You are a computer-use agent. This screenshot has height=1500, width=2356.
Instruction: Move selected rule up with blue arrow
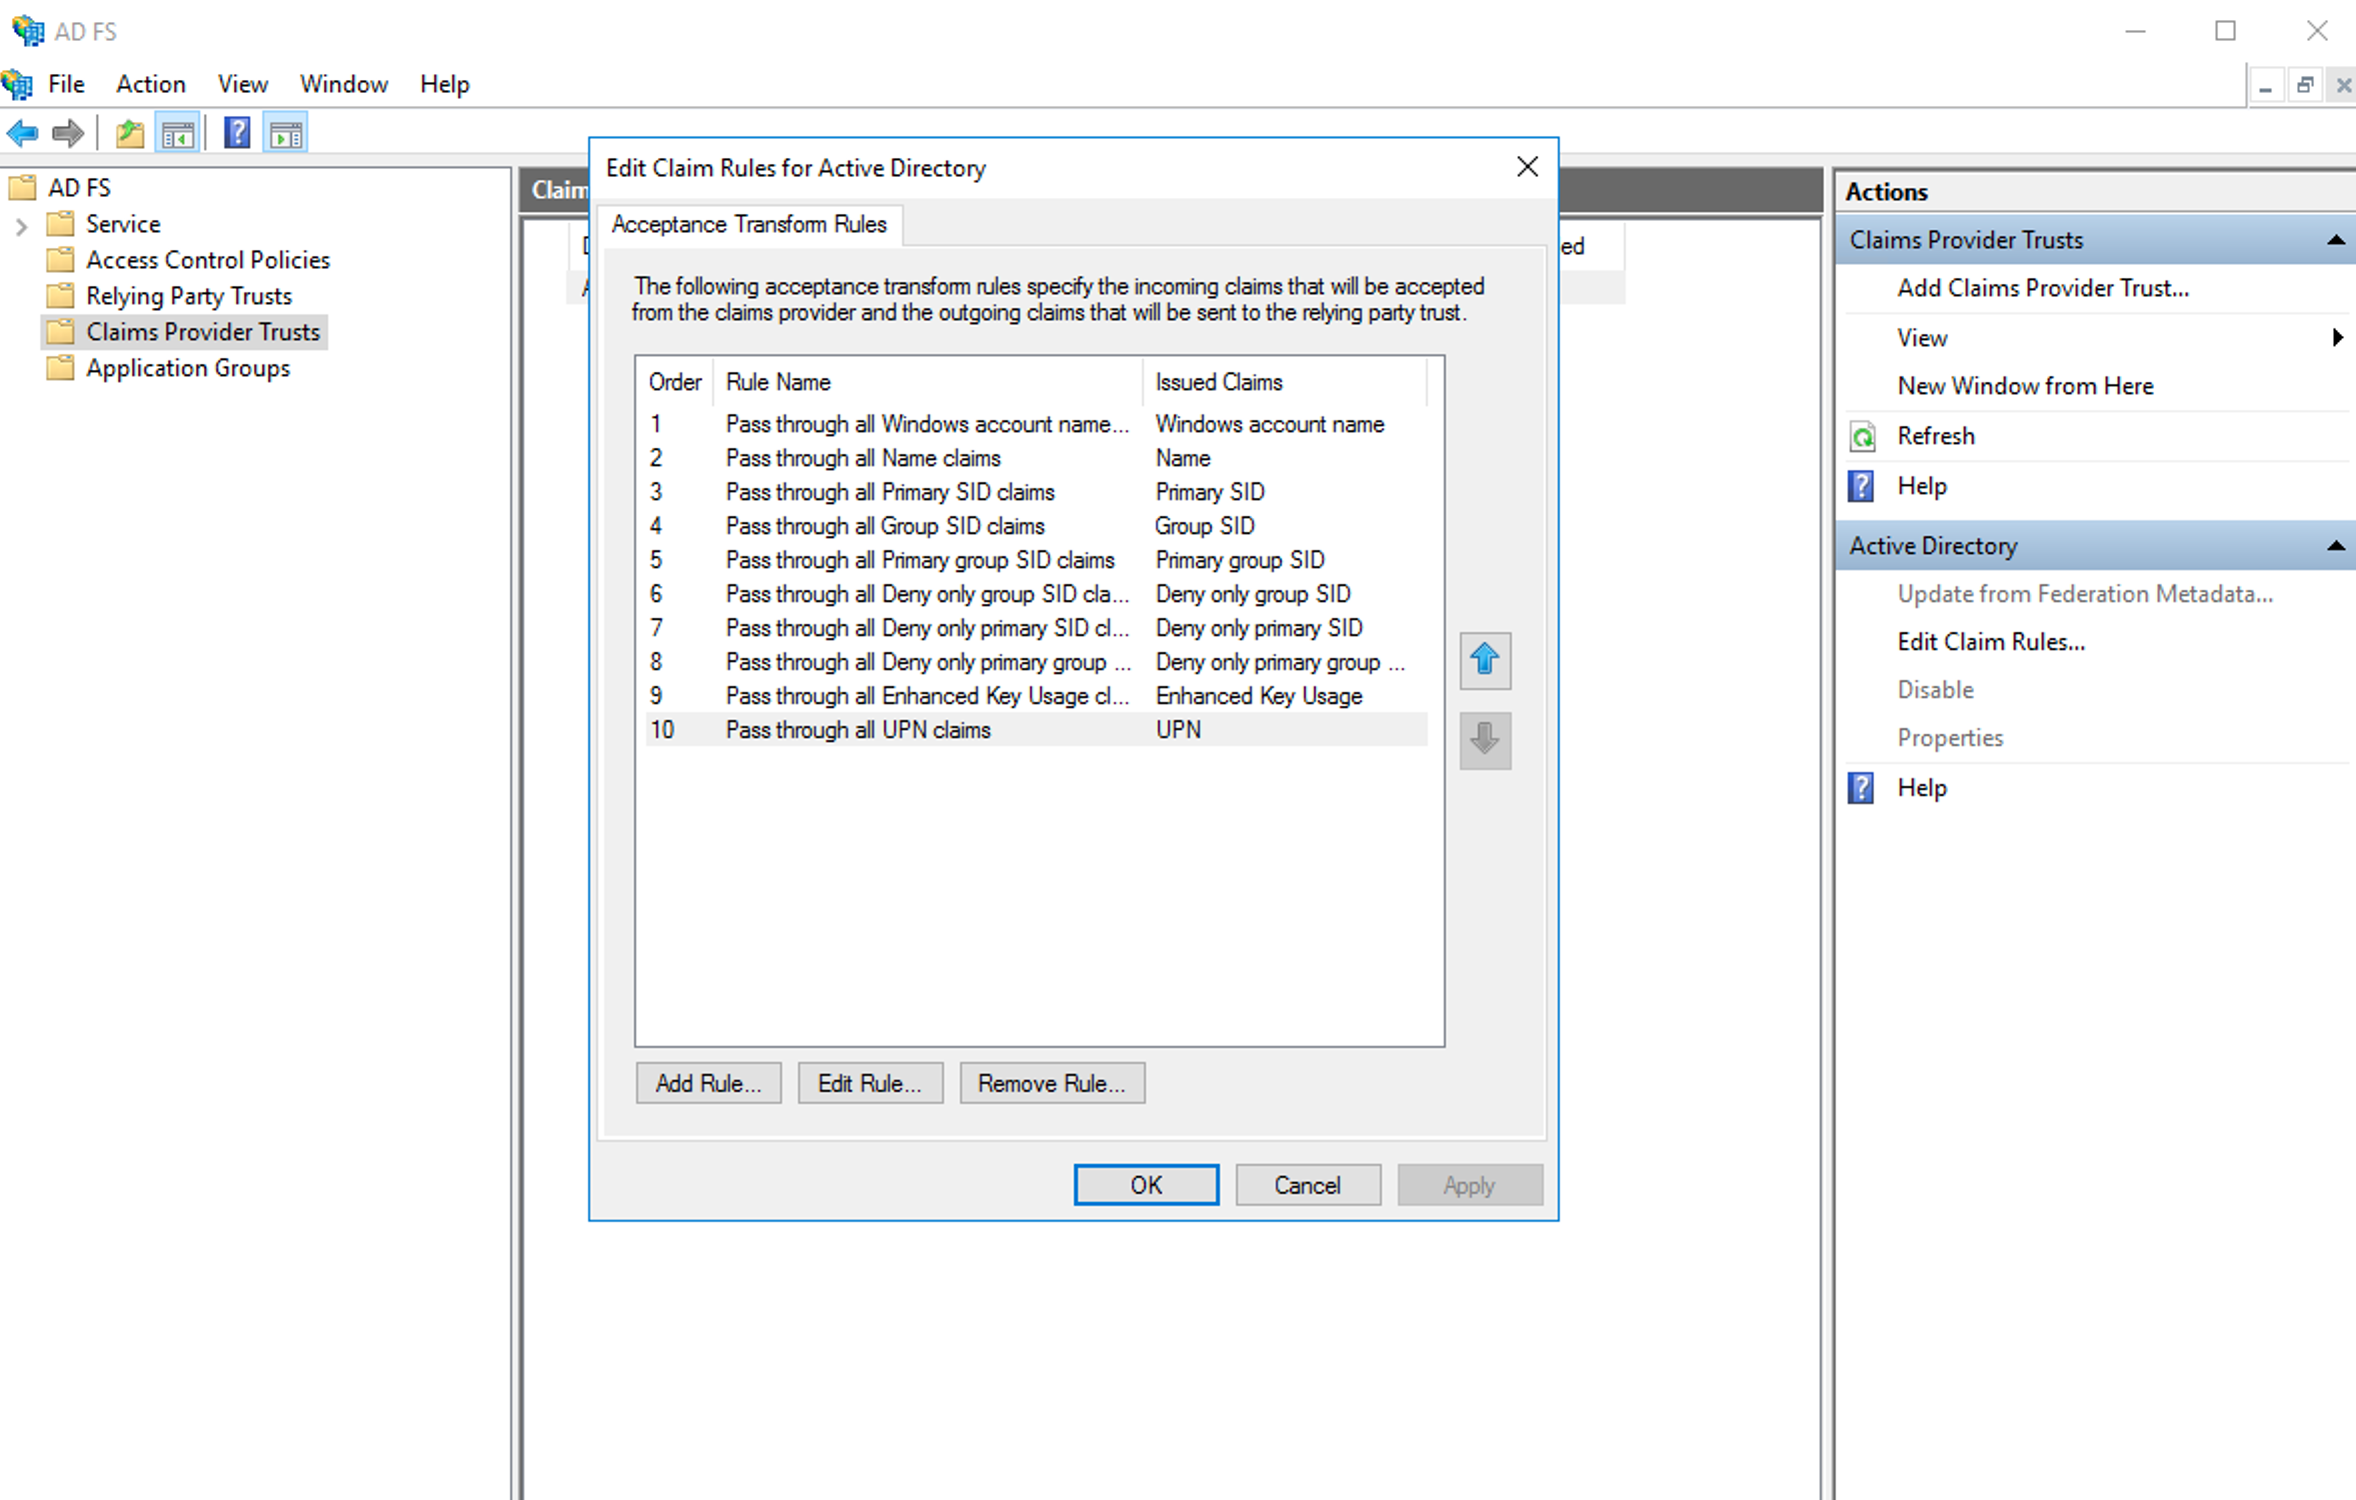[1485, 660]
